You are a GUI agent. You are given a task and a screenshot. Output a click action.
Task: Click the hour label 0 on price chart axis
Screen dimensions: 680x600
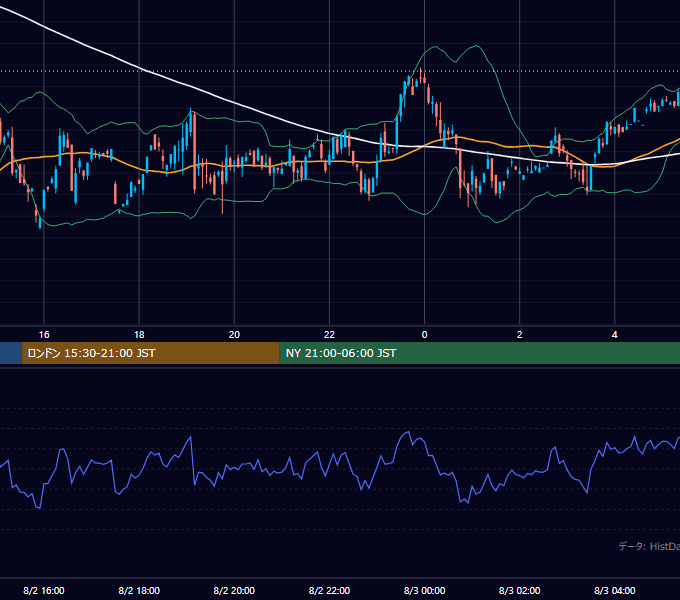(424, 335)
